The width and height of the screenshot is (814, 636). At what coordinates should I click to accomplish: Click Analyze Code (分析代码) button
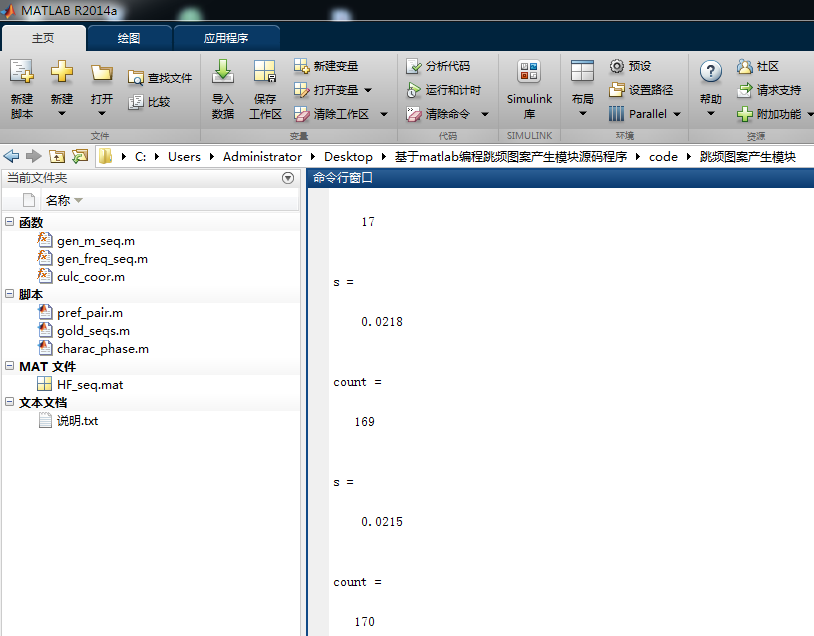click(438, 66)
